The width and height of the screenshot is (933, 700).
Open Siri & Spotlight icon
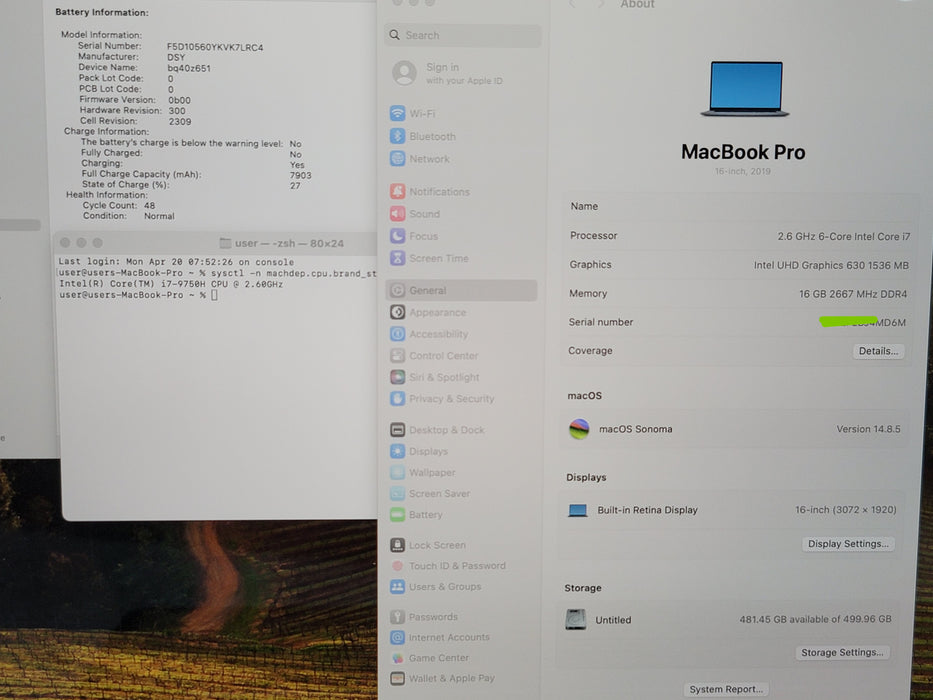(x=397, y=377)
